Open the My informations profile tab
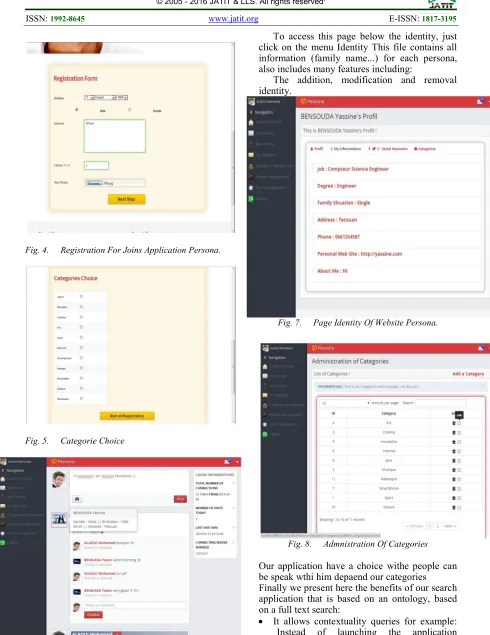Image resolution: width=490 pixels, height=635 pixels. coord(346,149)
